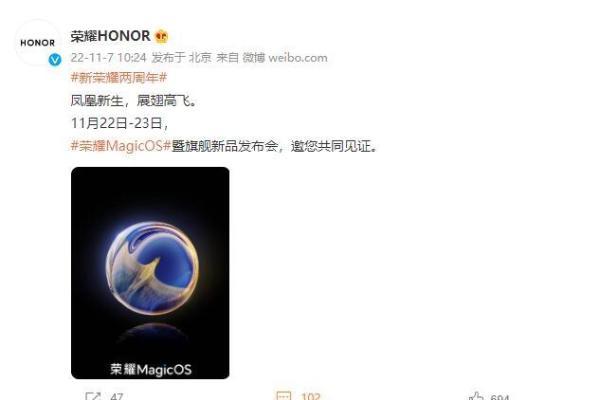Screen dimensions: 600x400
Task: Click the like count 694
Action: point(500,397)
